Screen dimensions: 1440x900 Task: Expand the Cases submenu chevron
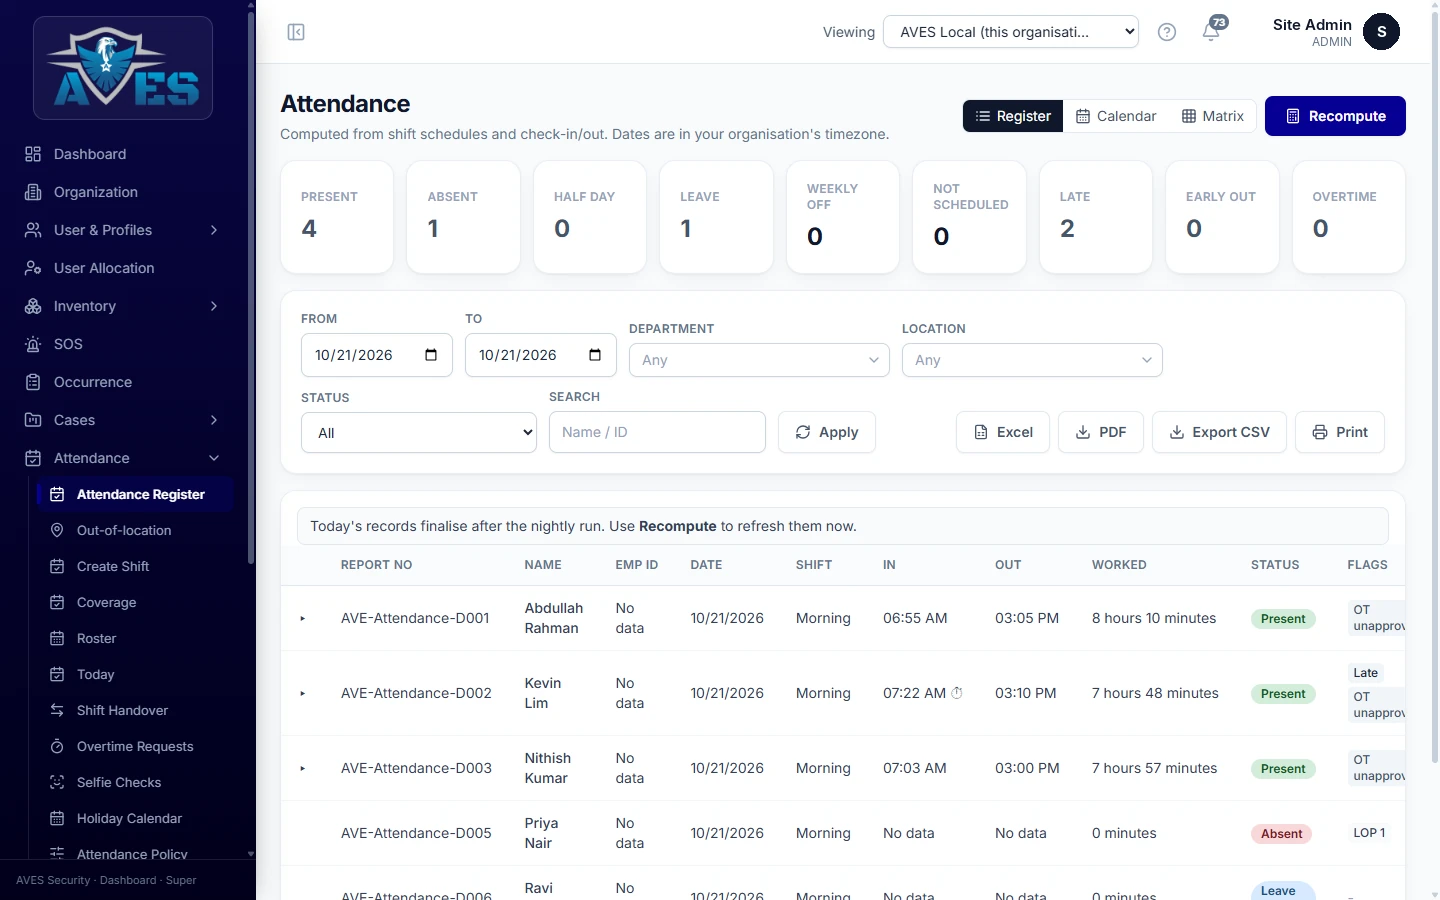point(214,420)
